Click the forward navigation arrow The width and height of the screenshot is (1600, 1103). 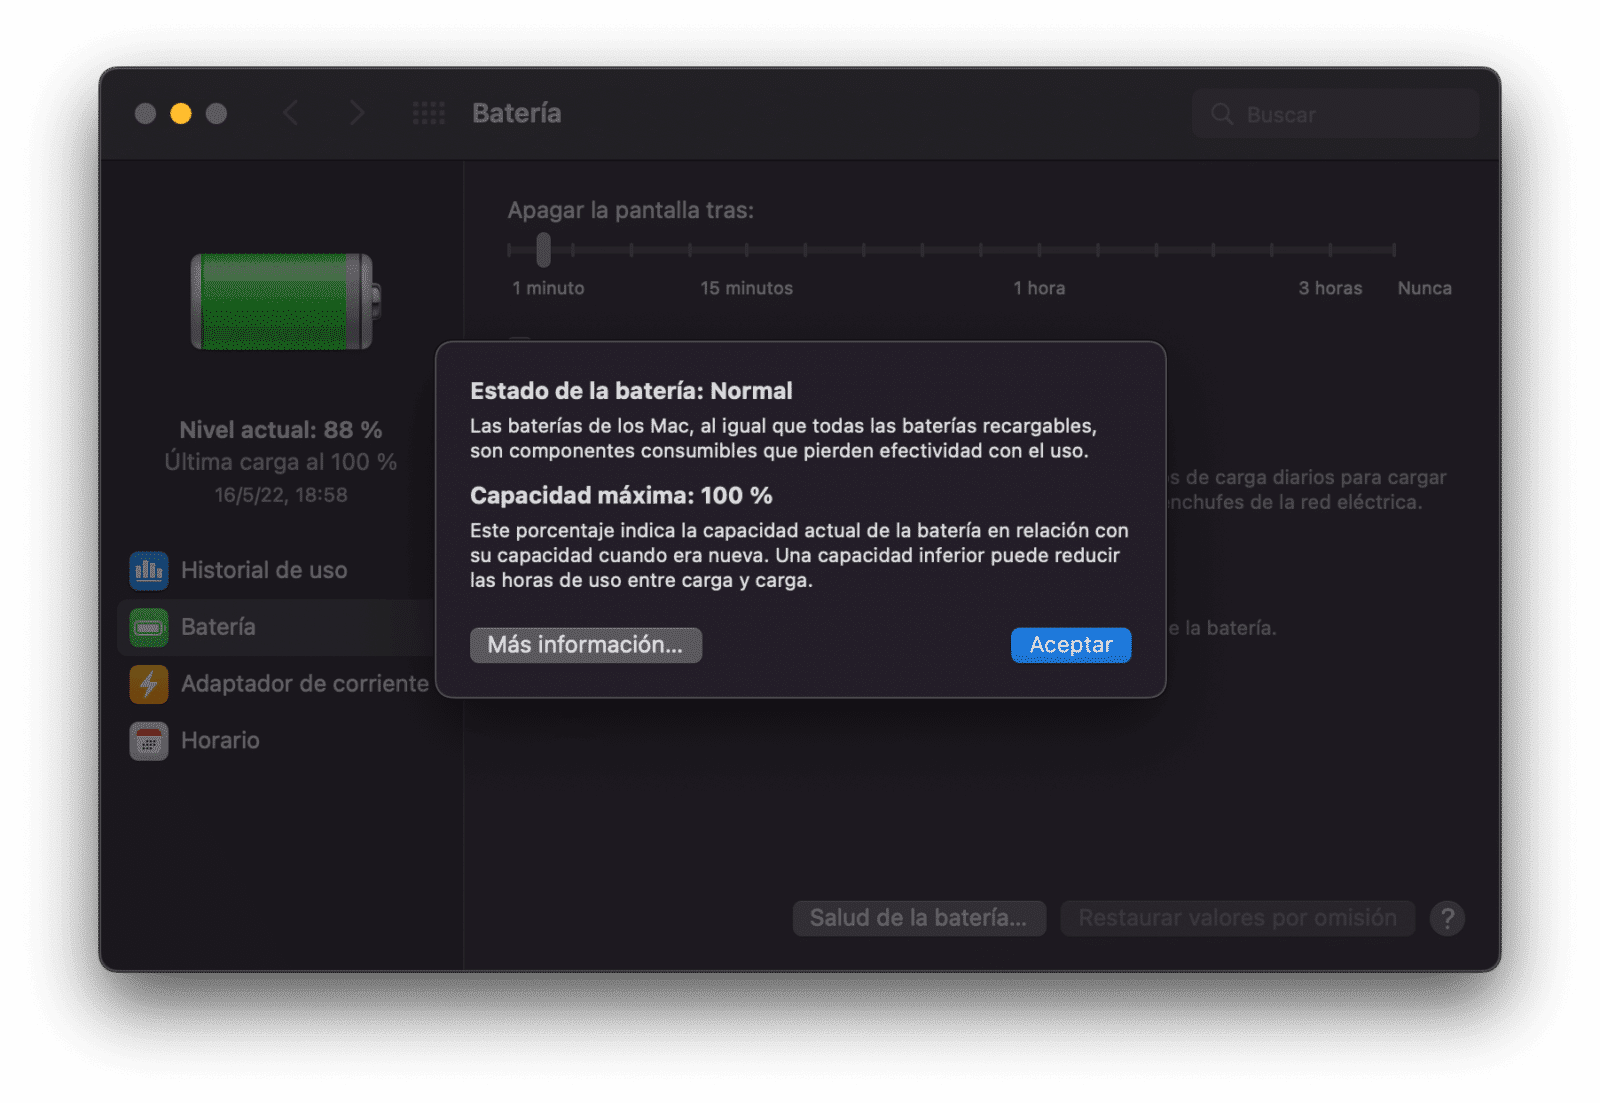(357, 113)
